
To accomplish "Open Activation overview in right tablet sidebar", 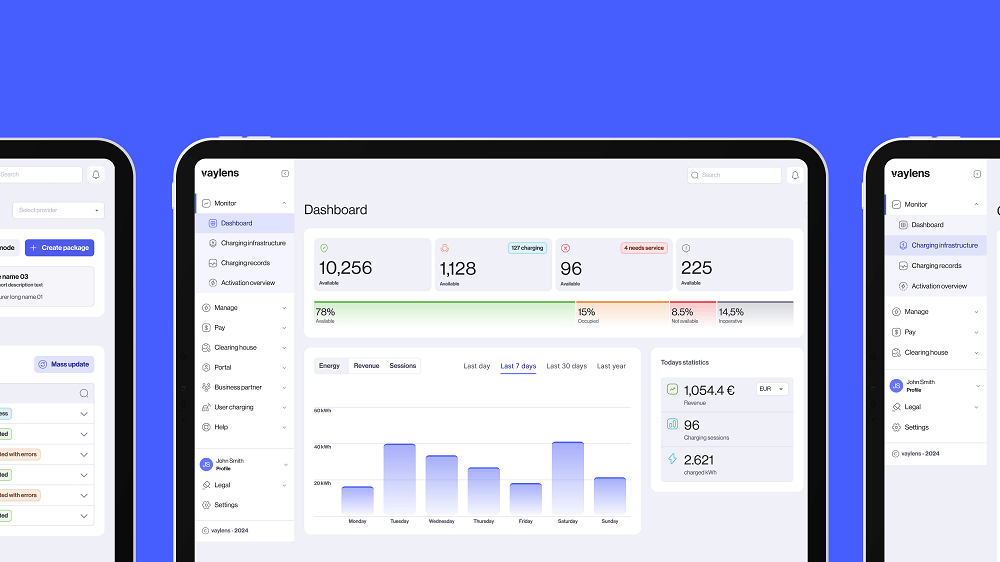I will pyautogui.click(x=936, y=286).
